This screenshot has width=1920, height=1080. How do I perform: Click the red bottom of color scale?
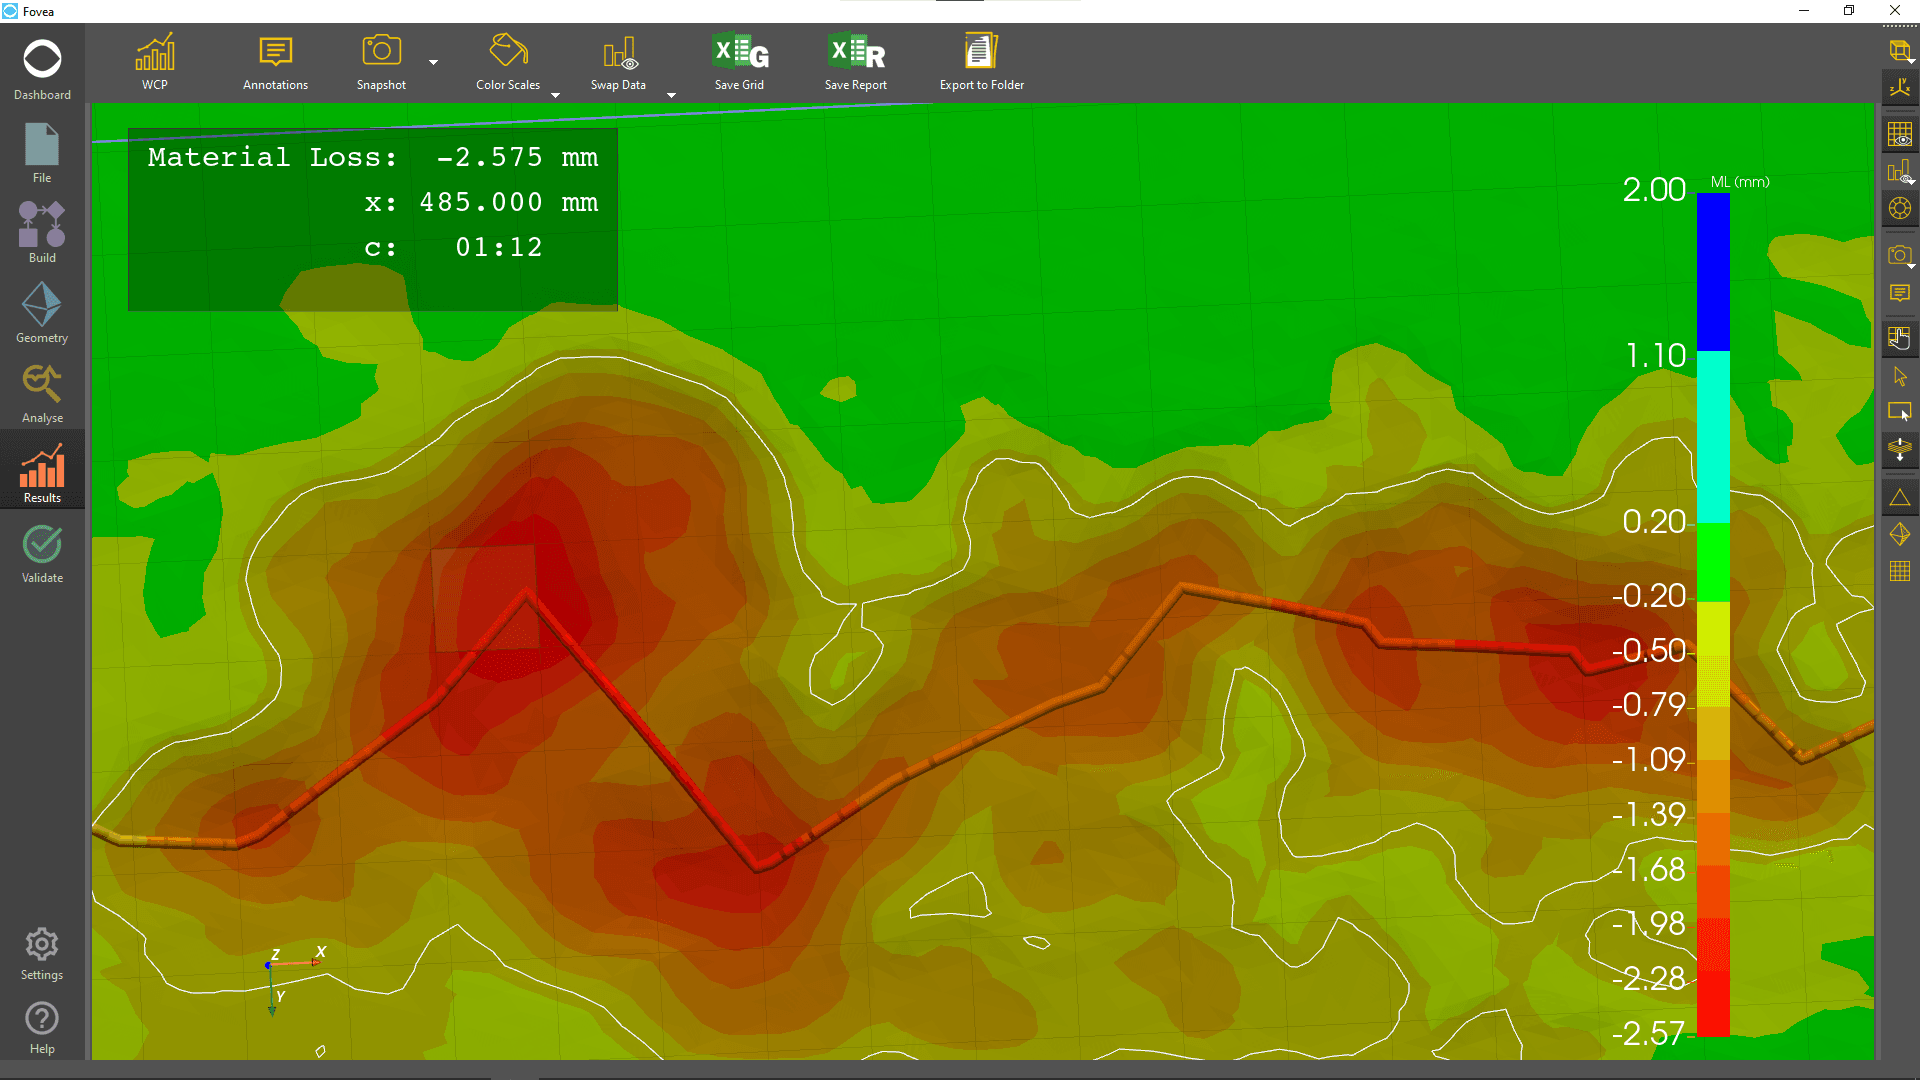coord(1713,978)
